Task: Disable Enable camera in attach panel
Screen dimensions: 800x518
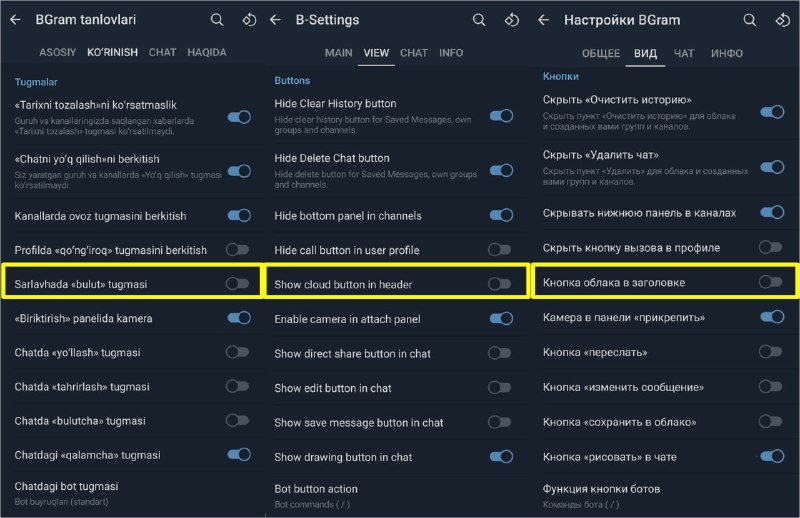Action: pos(501,318)
